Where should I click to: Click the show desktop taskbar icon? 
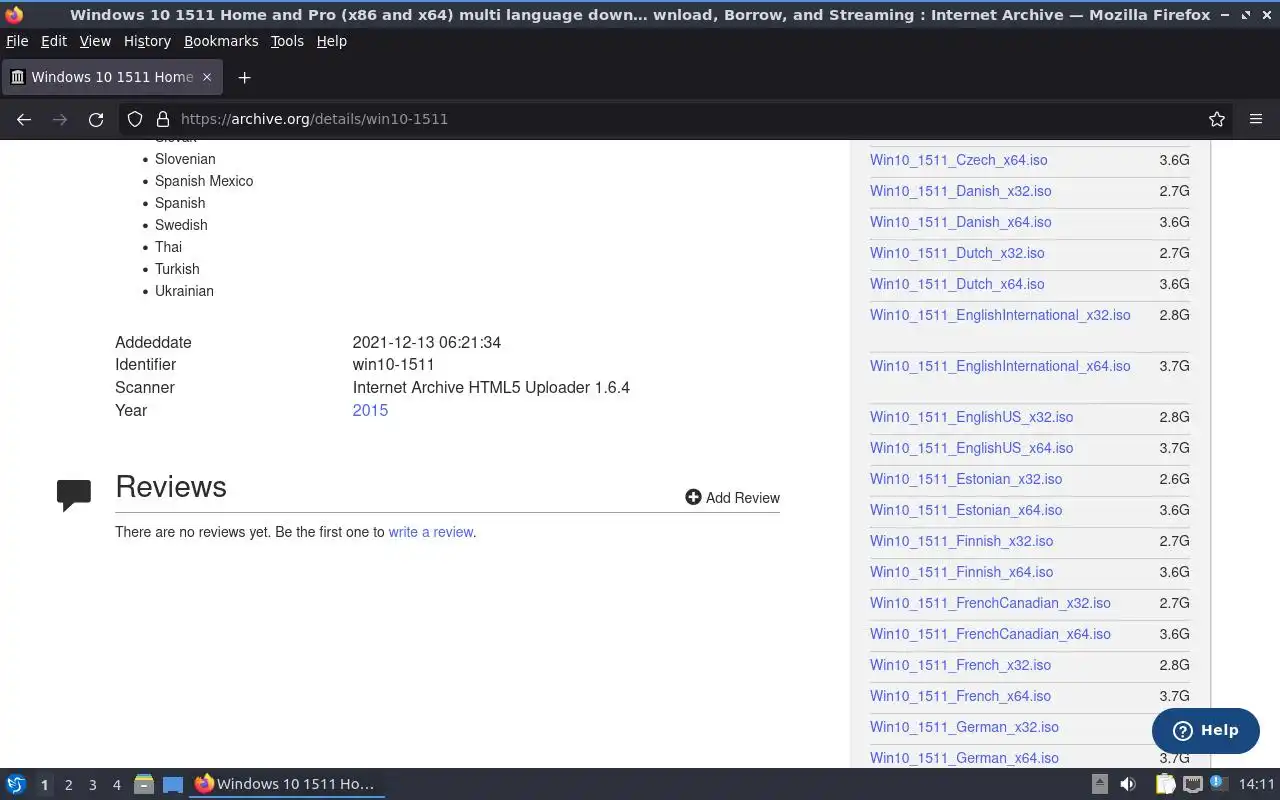coord(172,784)
